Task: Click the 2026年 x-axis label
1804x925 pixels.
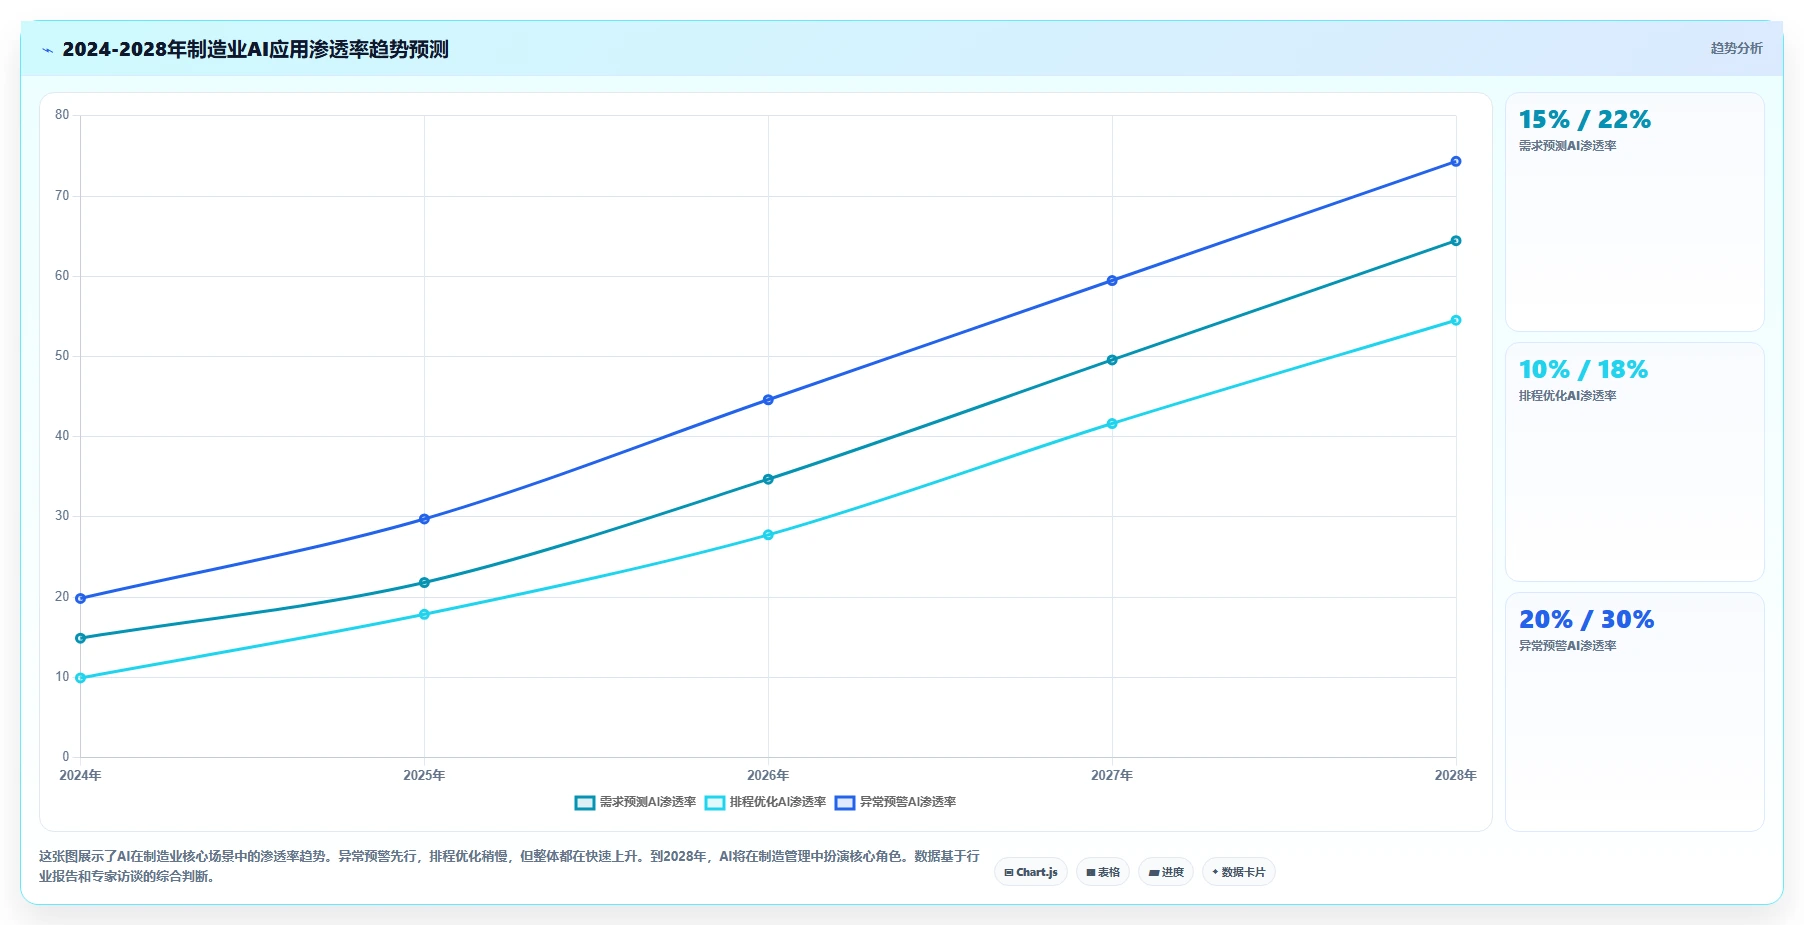Action: pyautogui.click(x=768, y=775)
